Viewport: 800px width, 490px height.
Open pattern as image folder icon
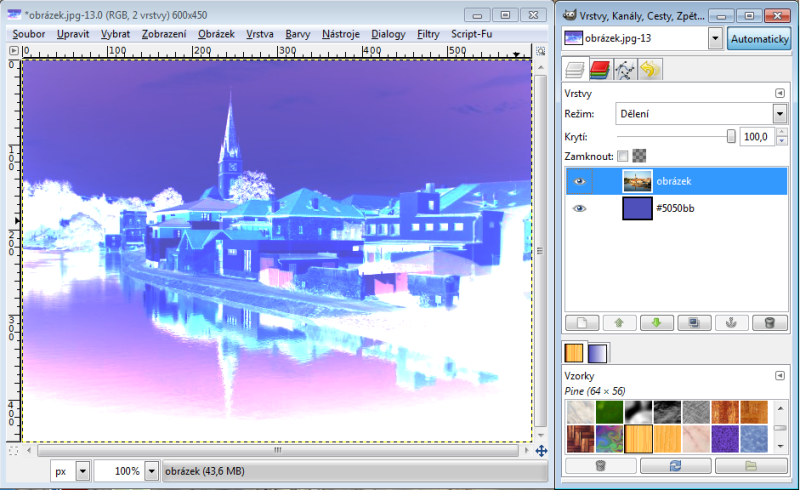(x=751, y=466)
